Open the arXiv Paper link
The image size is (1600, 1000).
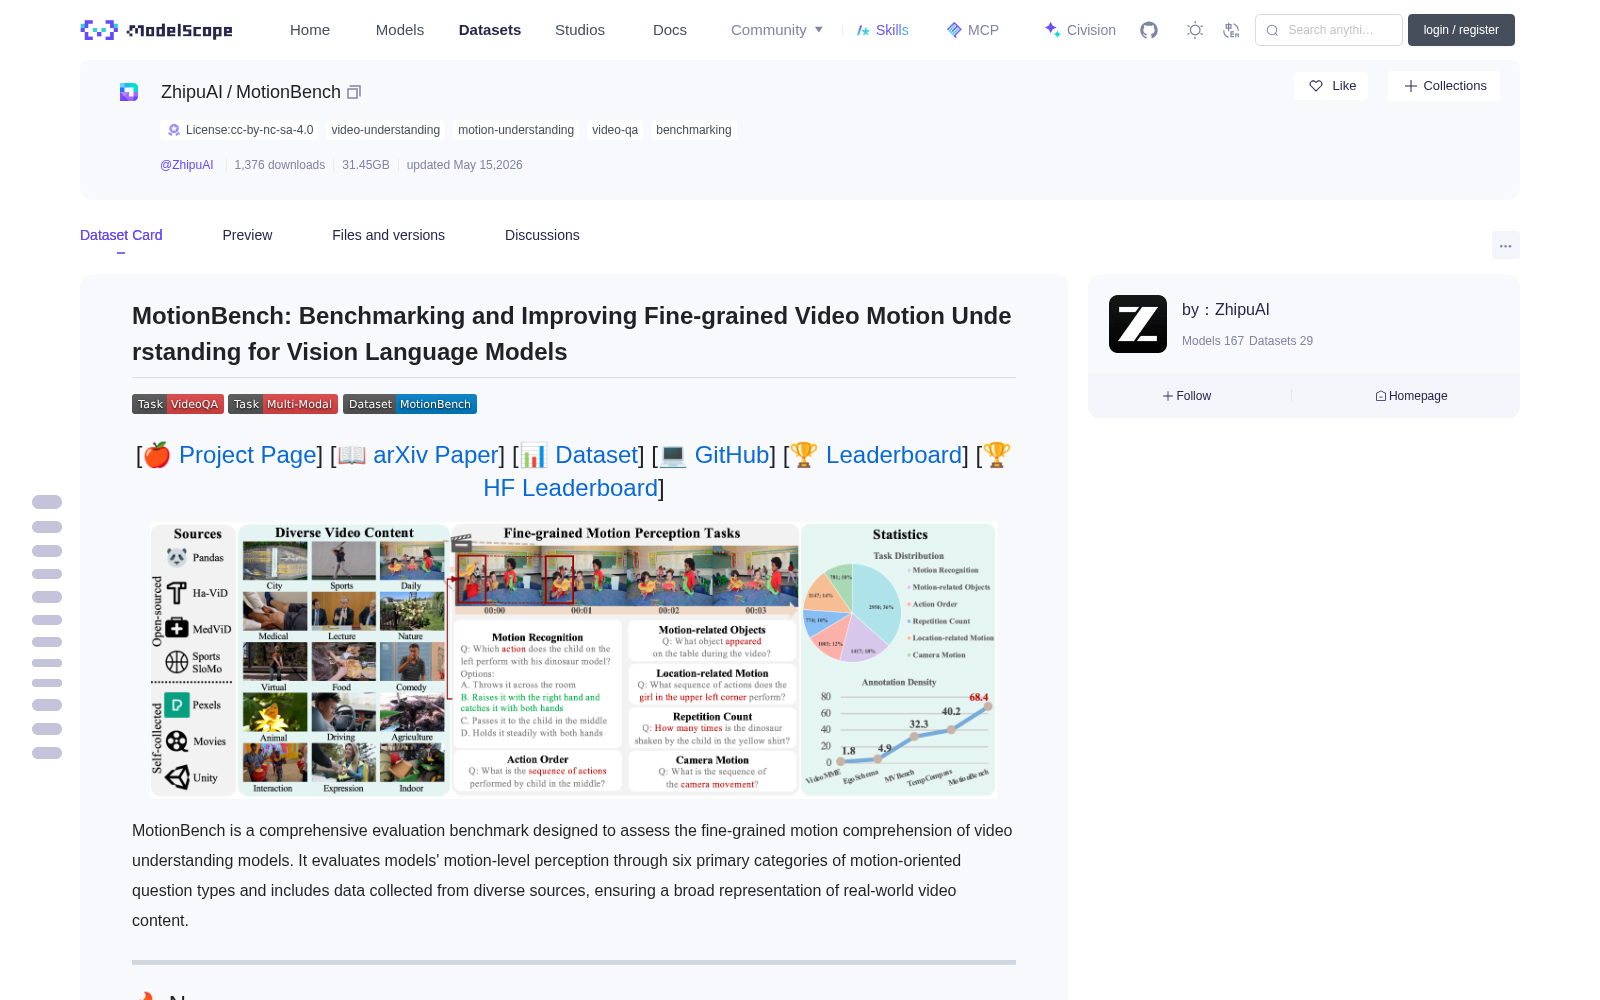click(x=435, y=455)
